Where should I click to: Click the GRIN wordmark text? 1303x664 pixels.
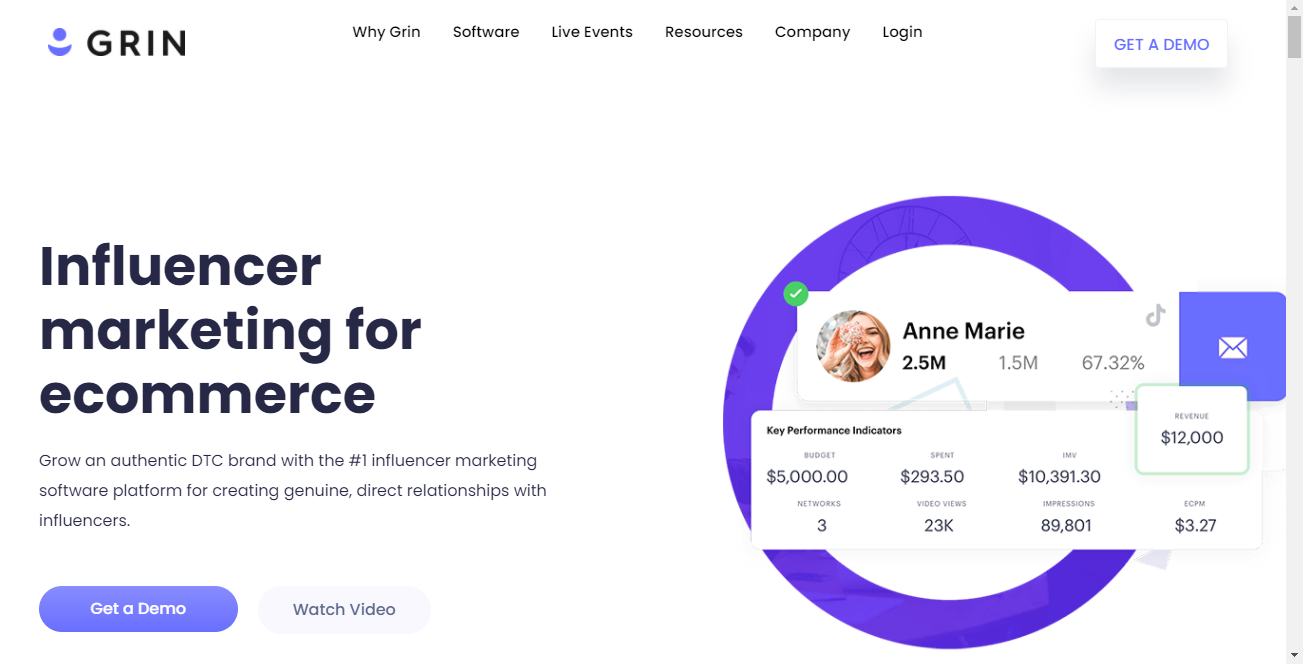[136, 43]
